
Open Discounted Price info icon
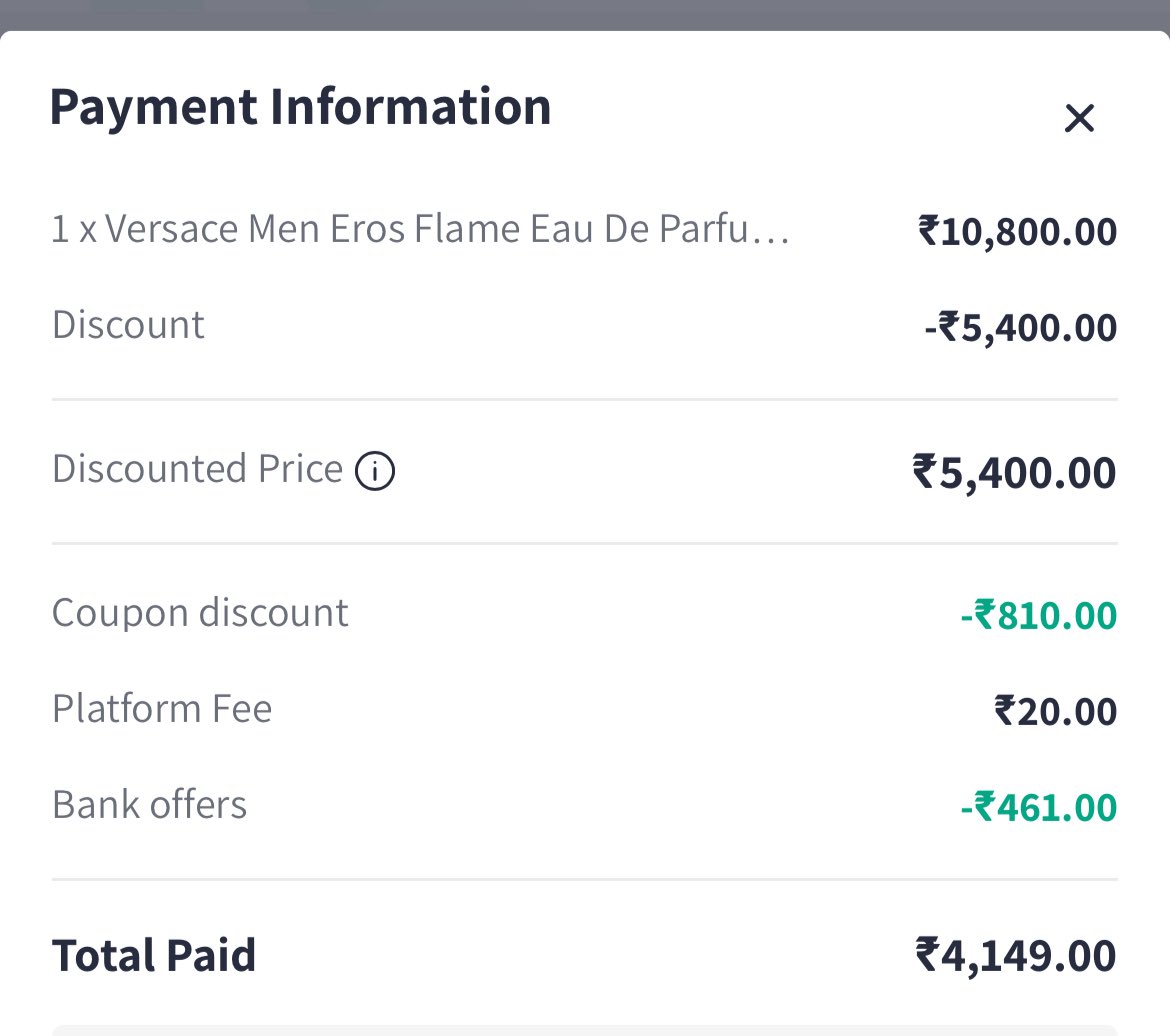(375, 470)
